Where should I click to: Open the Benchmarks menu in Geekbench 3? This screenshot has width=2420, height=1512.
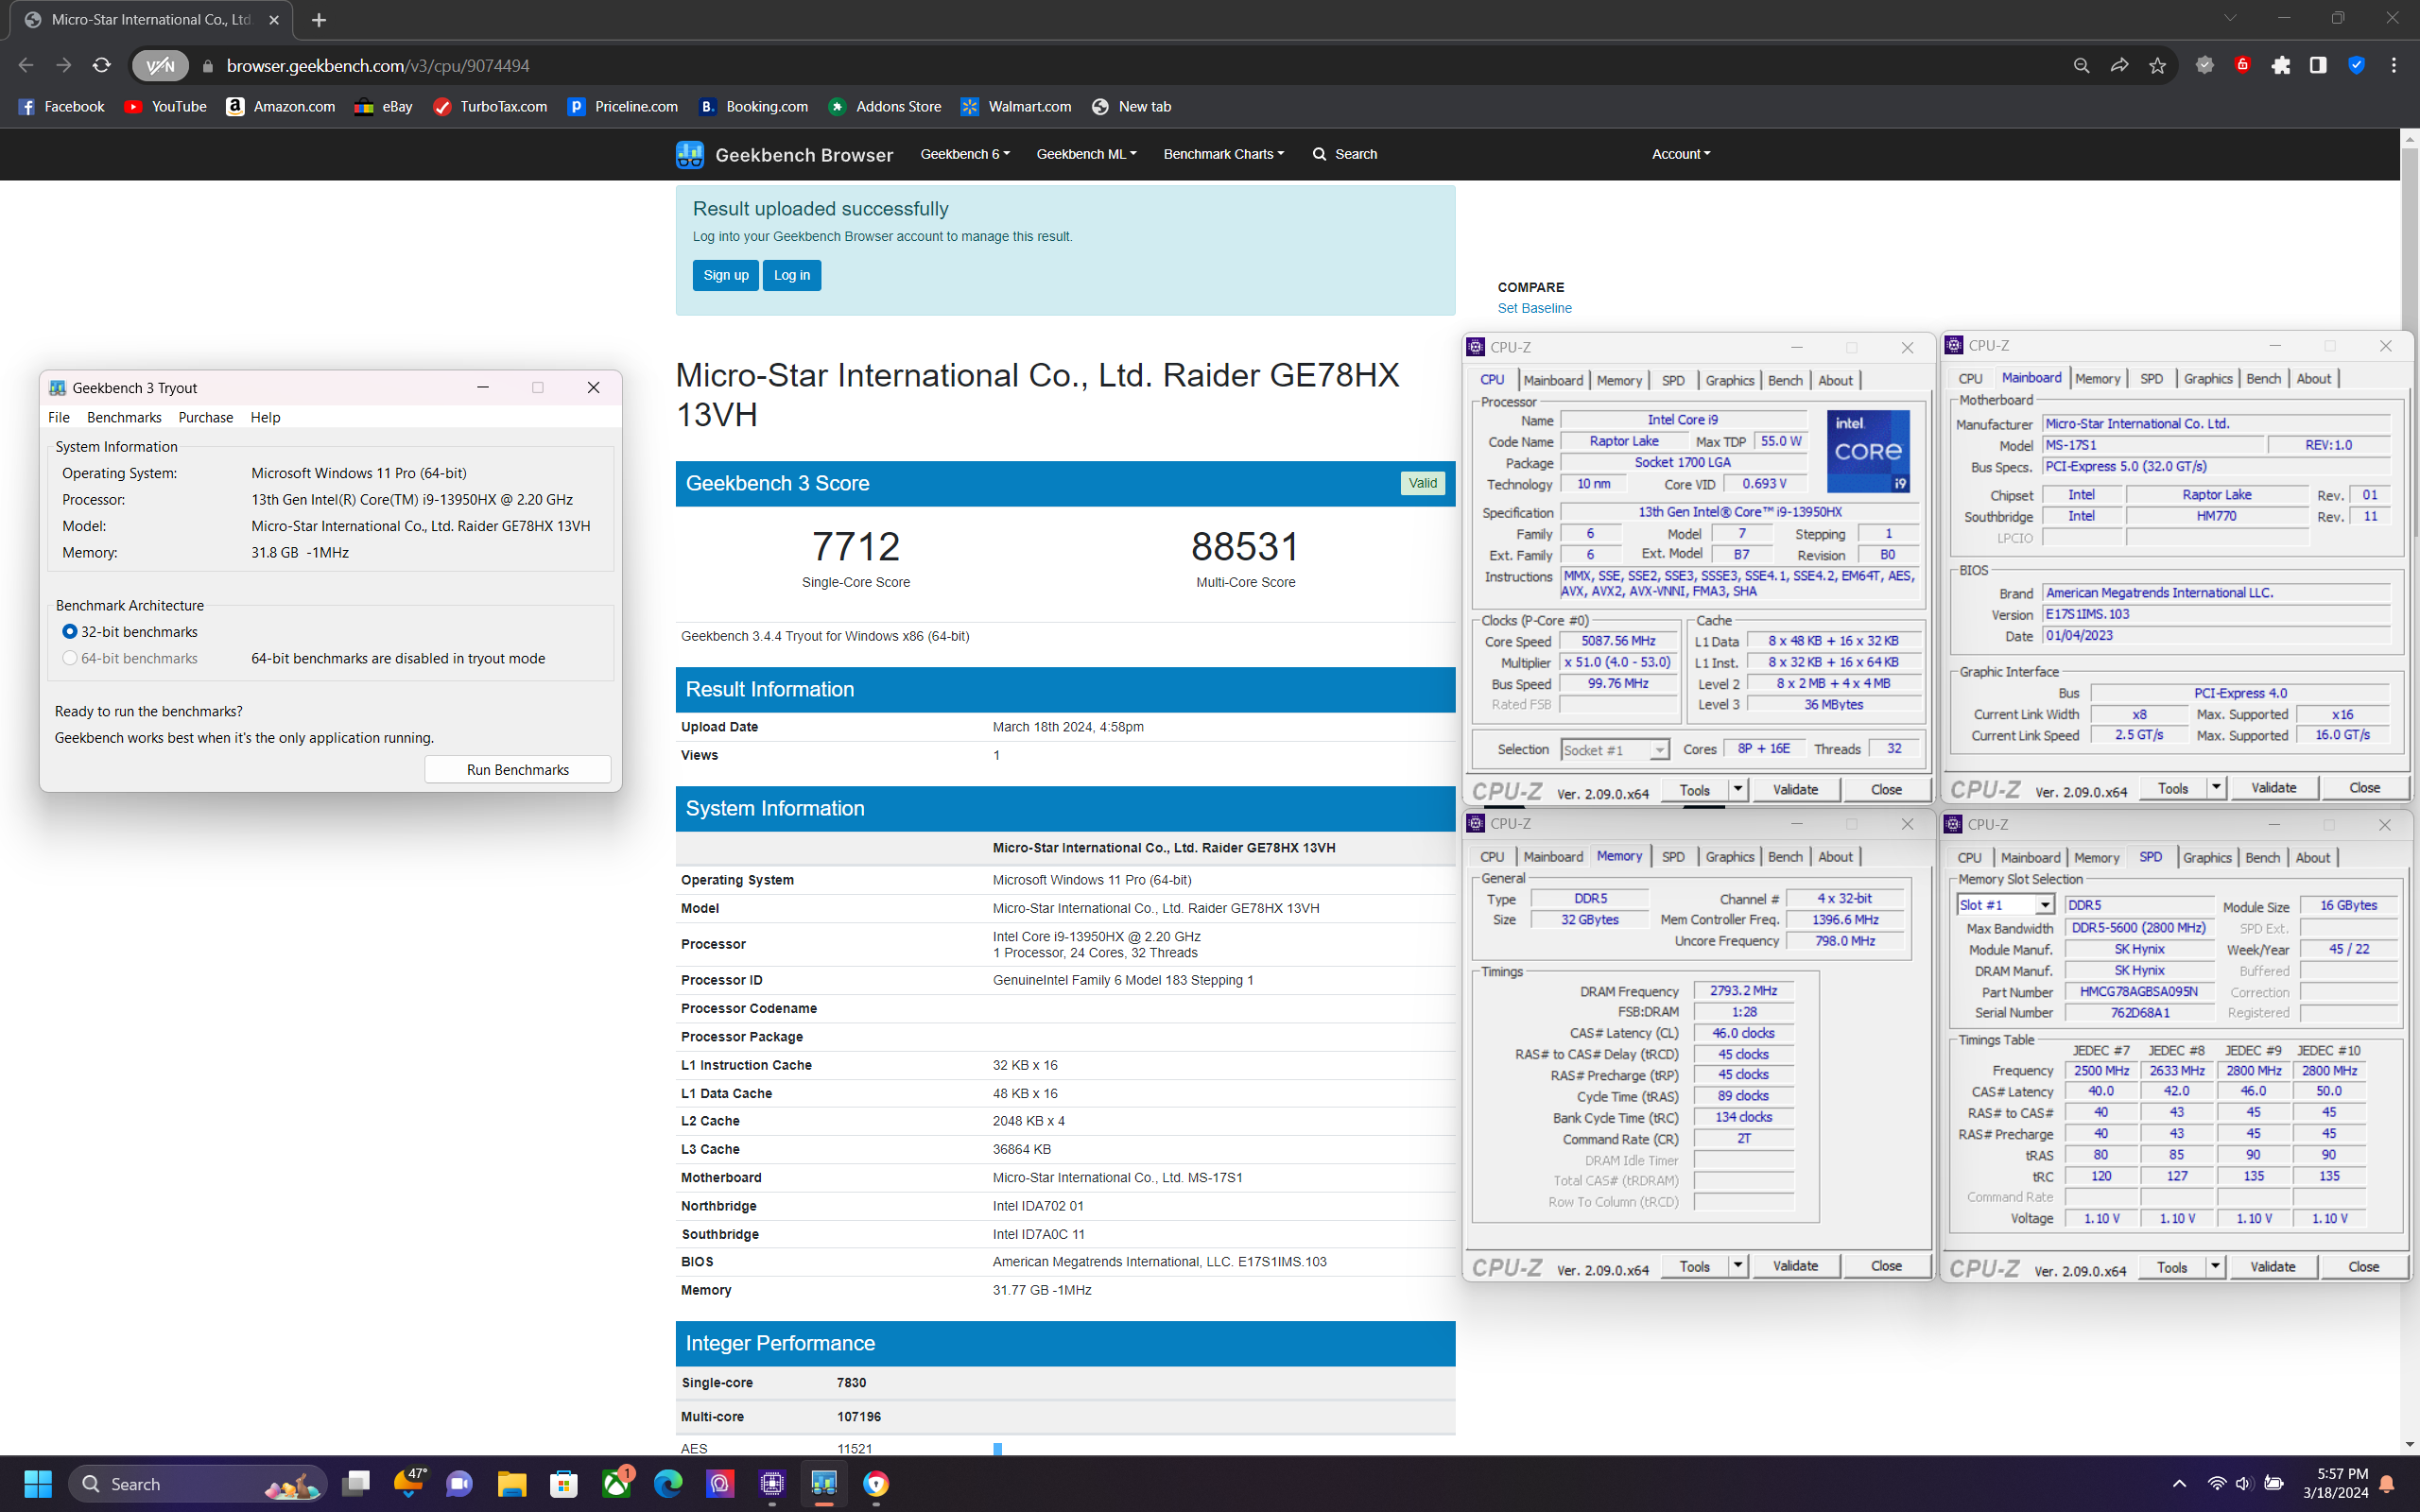[x=124, y=417]
